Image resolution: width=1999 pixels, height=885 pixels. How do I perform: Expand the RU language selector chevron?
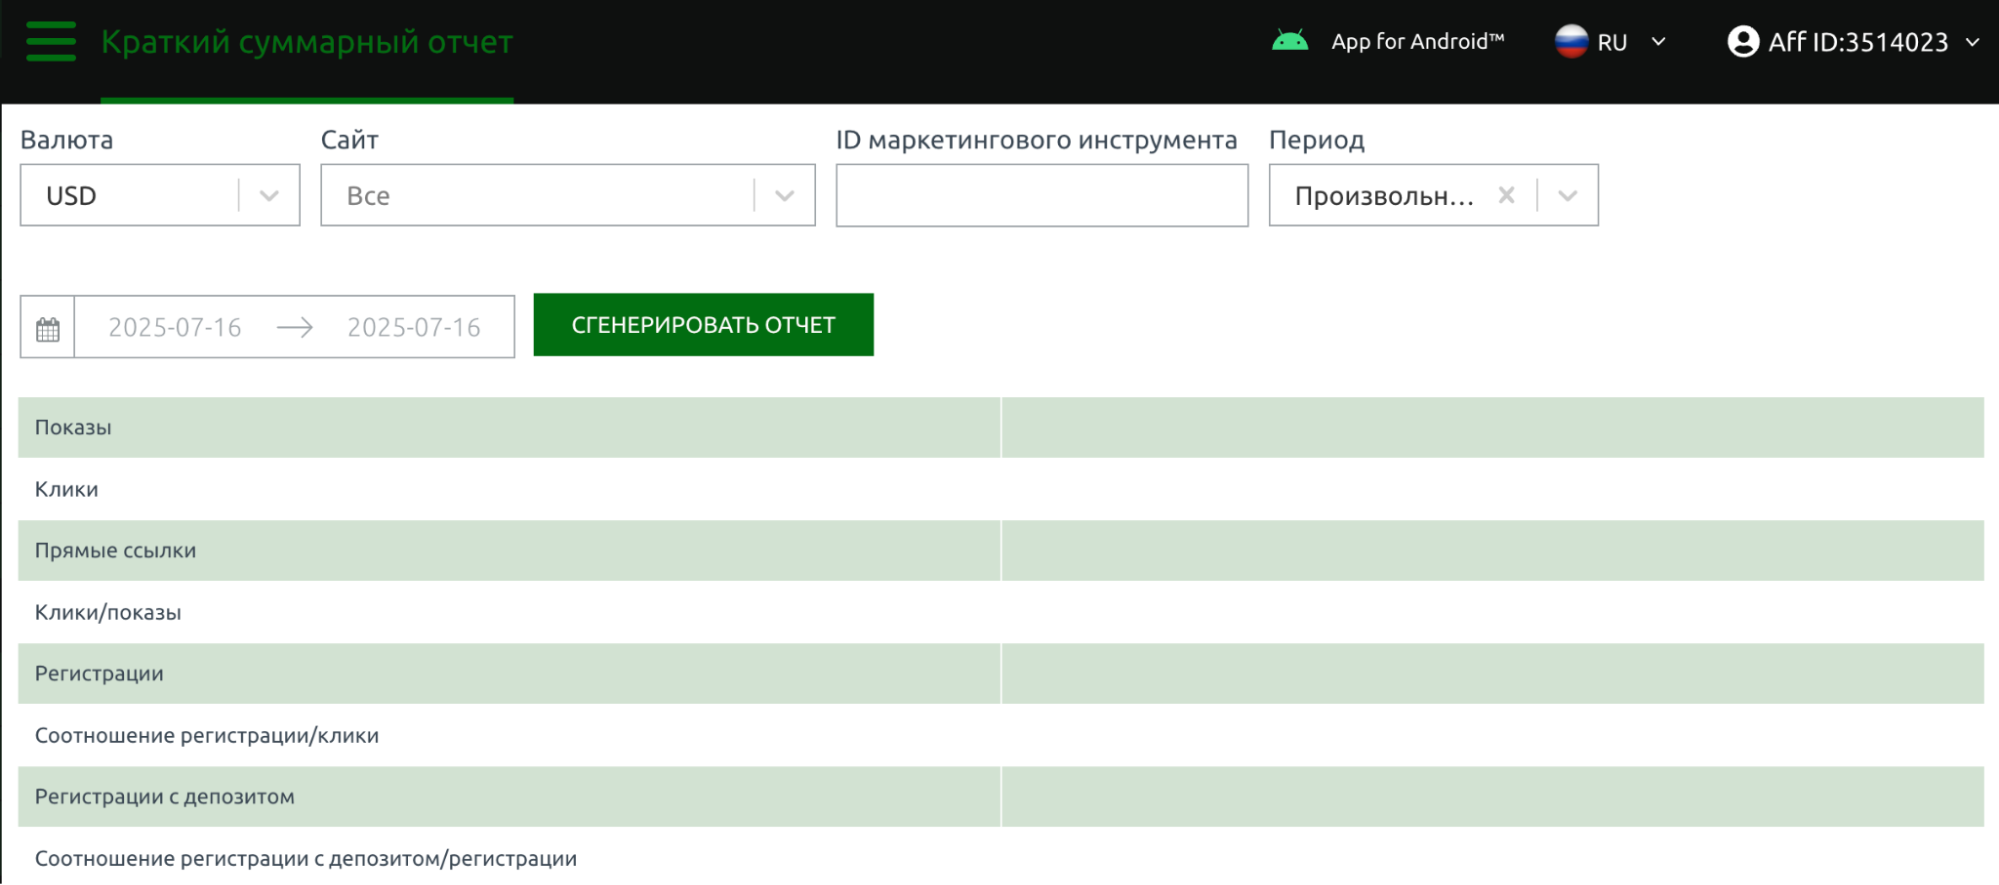(1658, 42)
